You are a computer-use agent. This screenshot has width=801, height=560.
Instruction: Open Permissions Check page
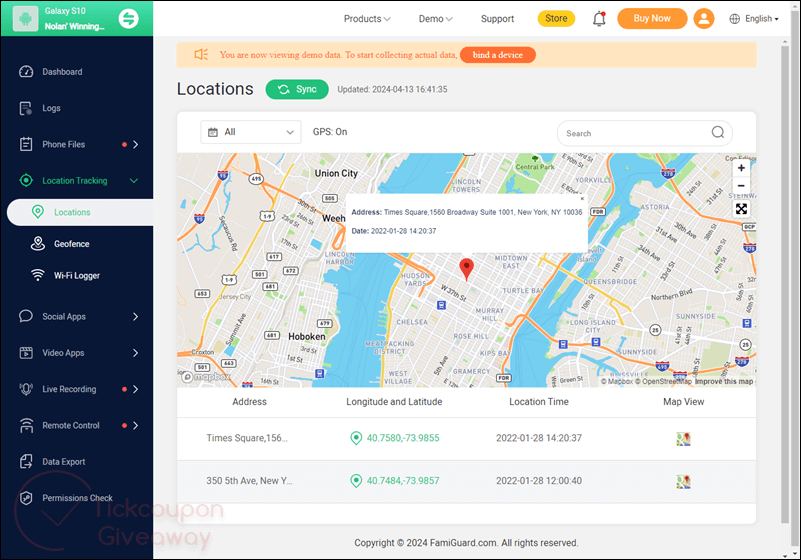77,498
